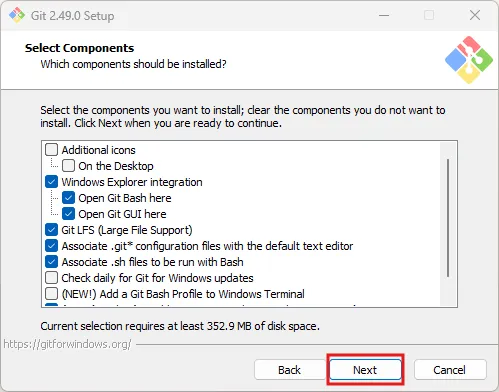Check the On the Desktop option
Image resolution: width=499 pixels, height=392 pixels.
(68, 166)
